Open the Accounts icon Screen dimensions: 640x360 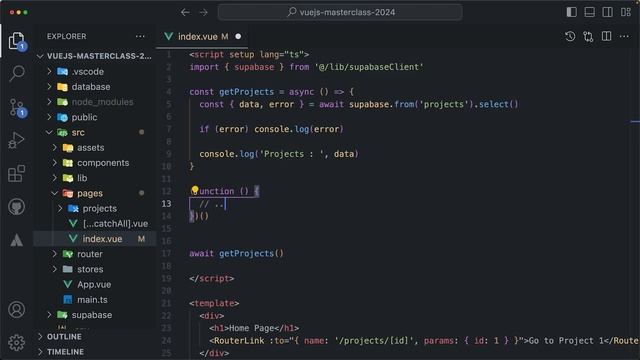pos(17,309)
